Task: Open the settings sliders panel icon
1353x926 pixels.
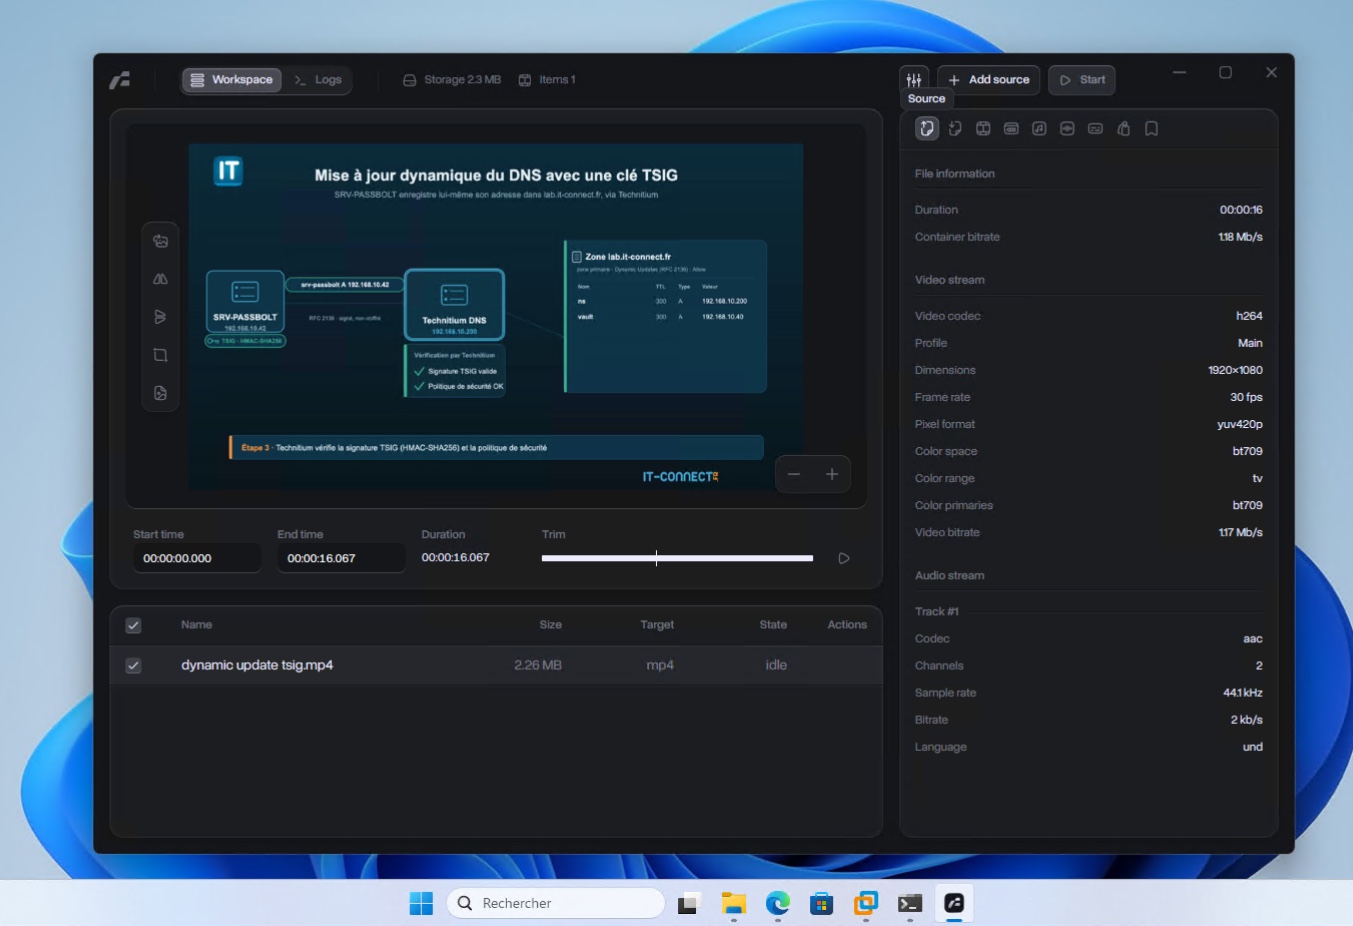Action: pyautogui.click(x=914, y=80)
